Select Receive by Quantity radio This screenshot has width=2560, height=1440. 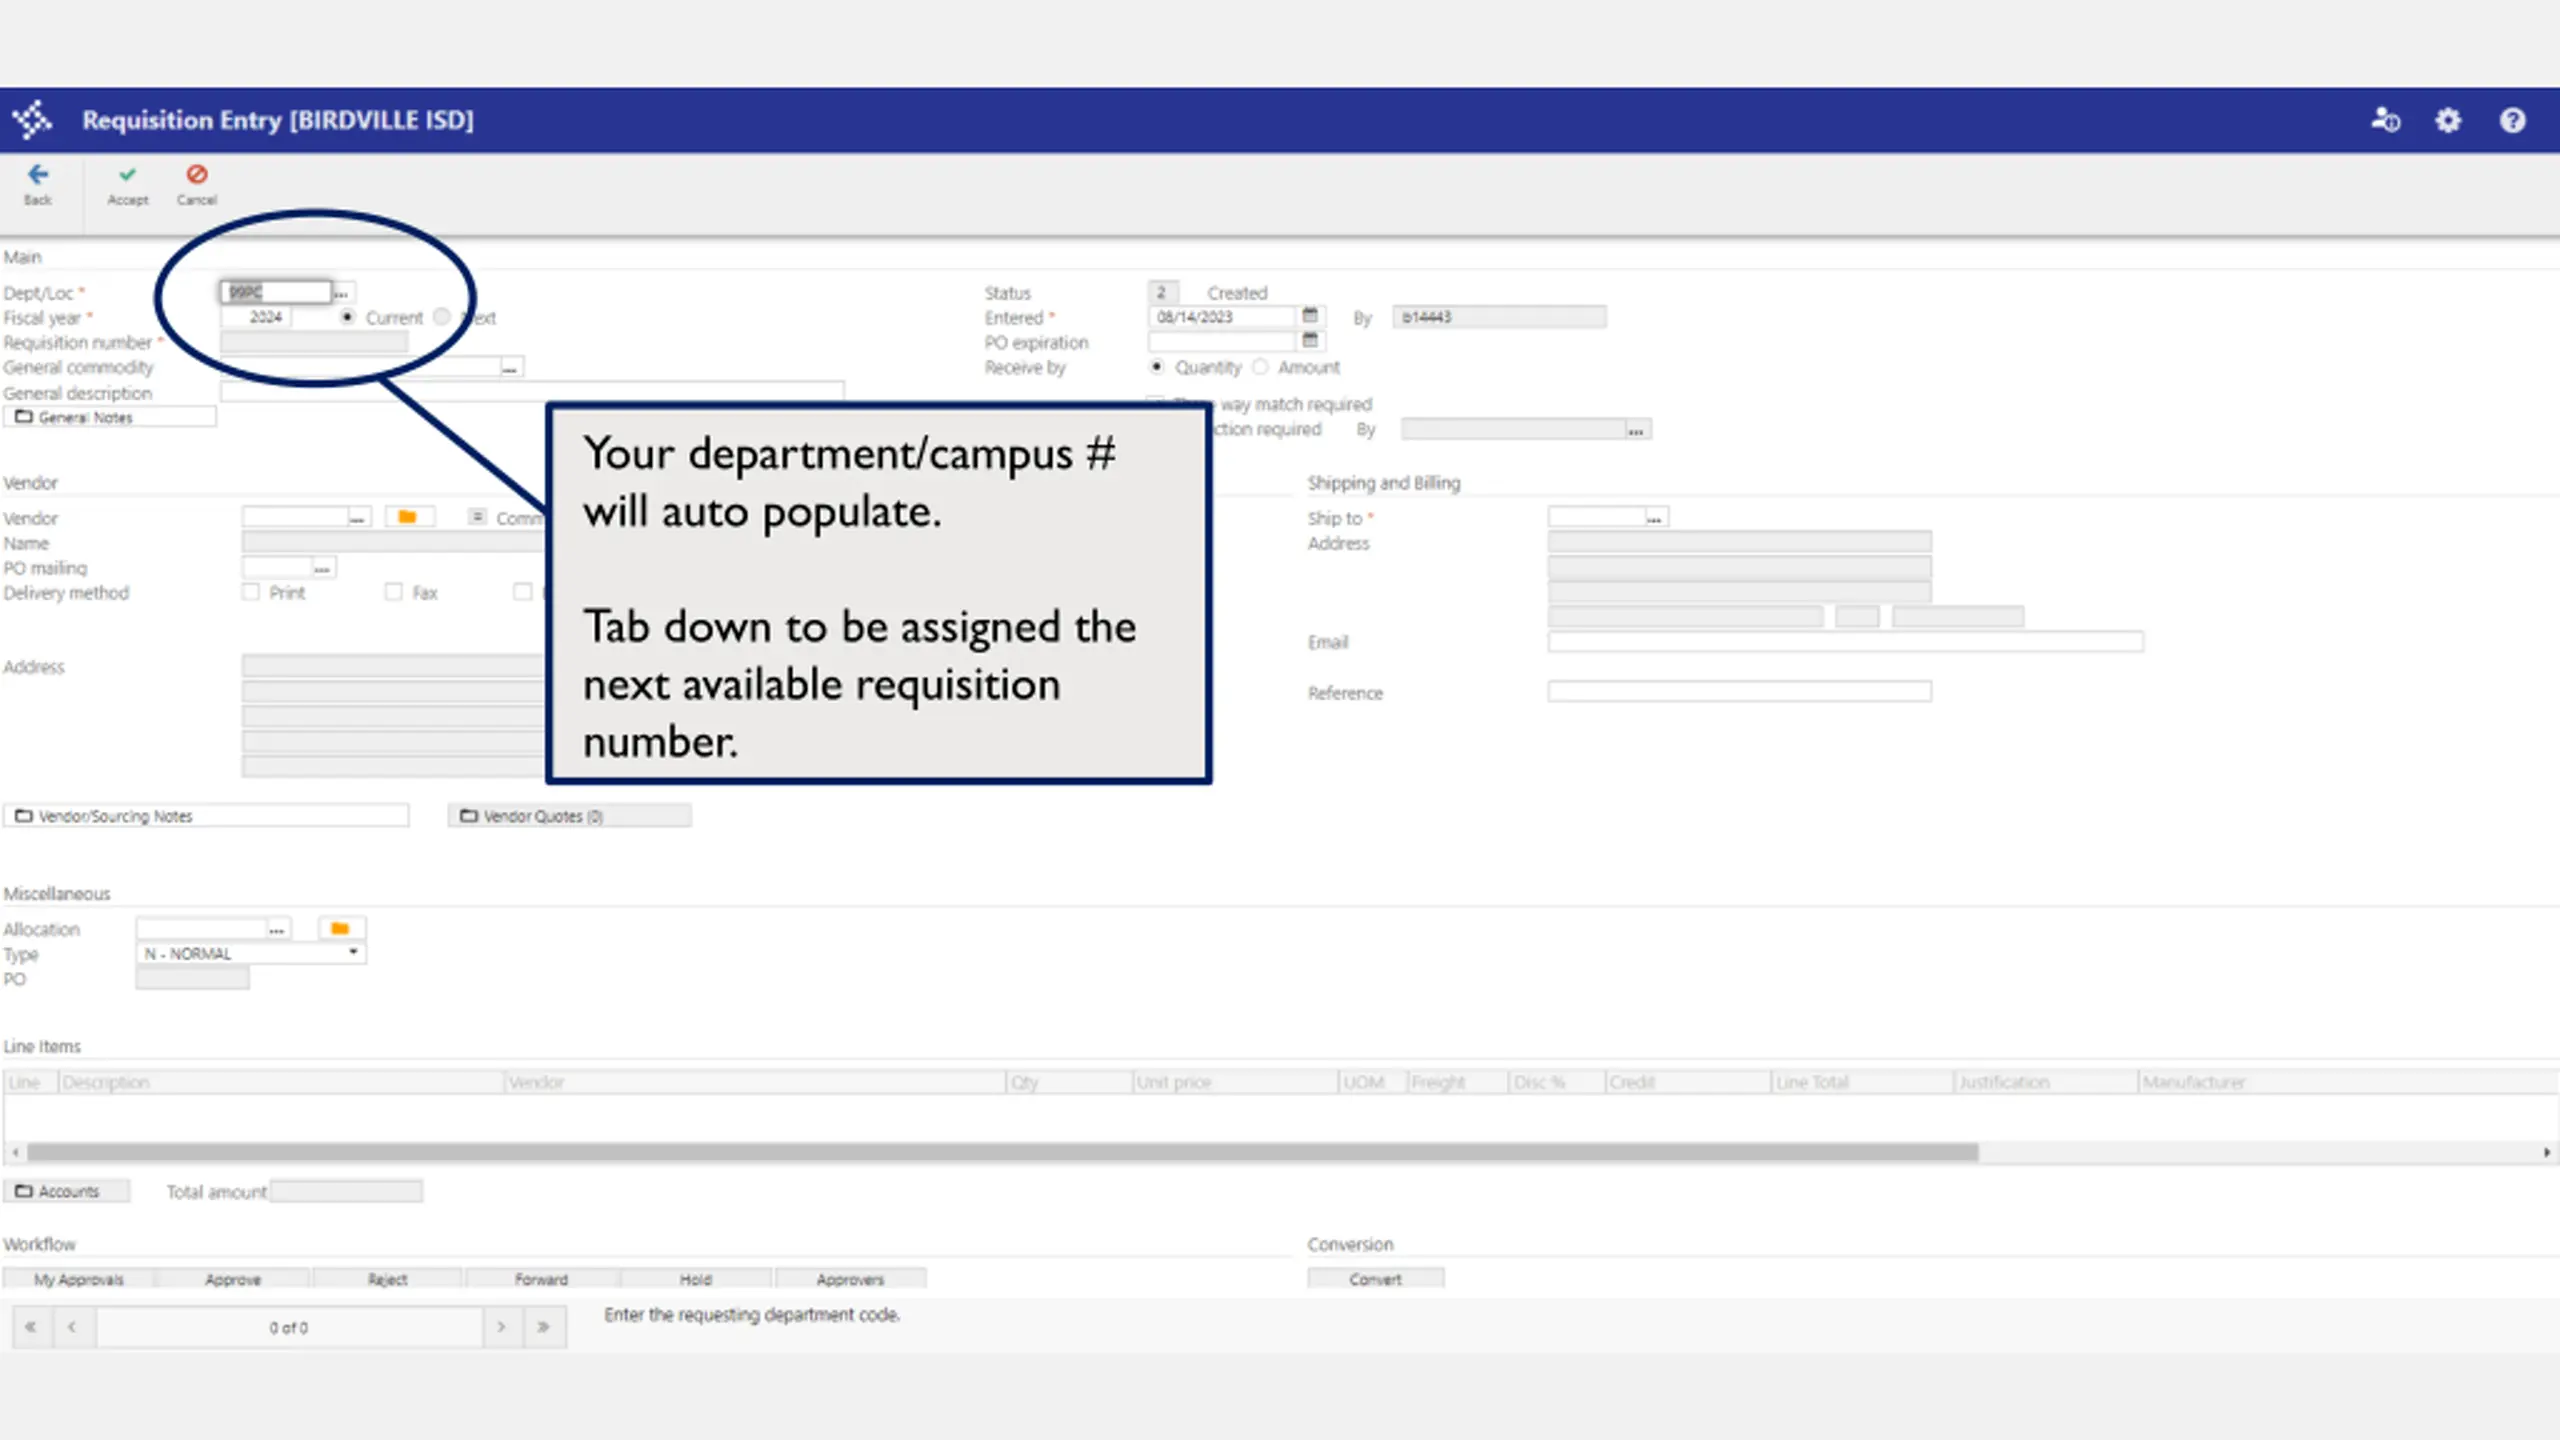[1157, 367]
